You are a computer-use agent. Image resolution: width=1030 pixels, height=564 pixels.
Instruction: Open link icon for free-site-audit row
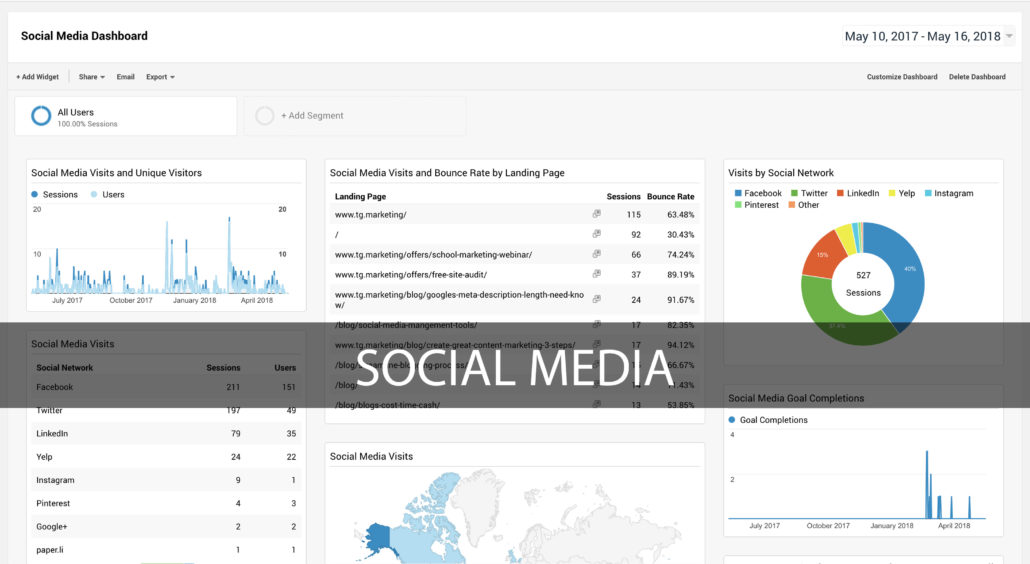tap(596, 274)
